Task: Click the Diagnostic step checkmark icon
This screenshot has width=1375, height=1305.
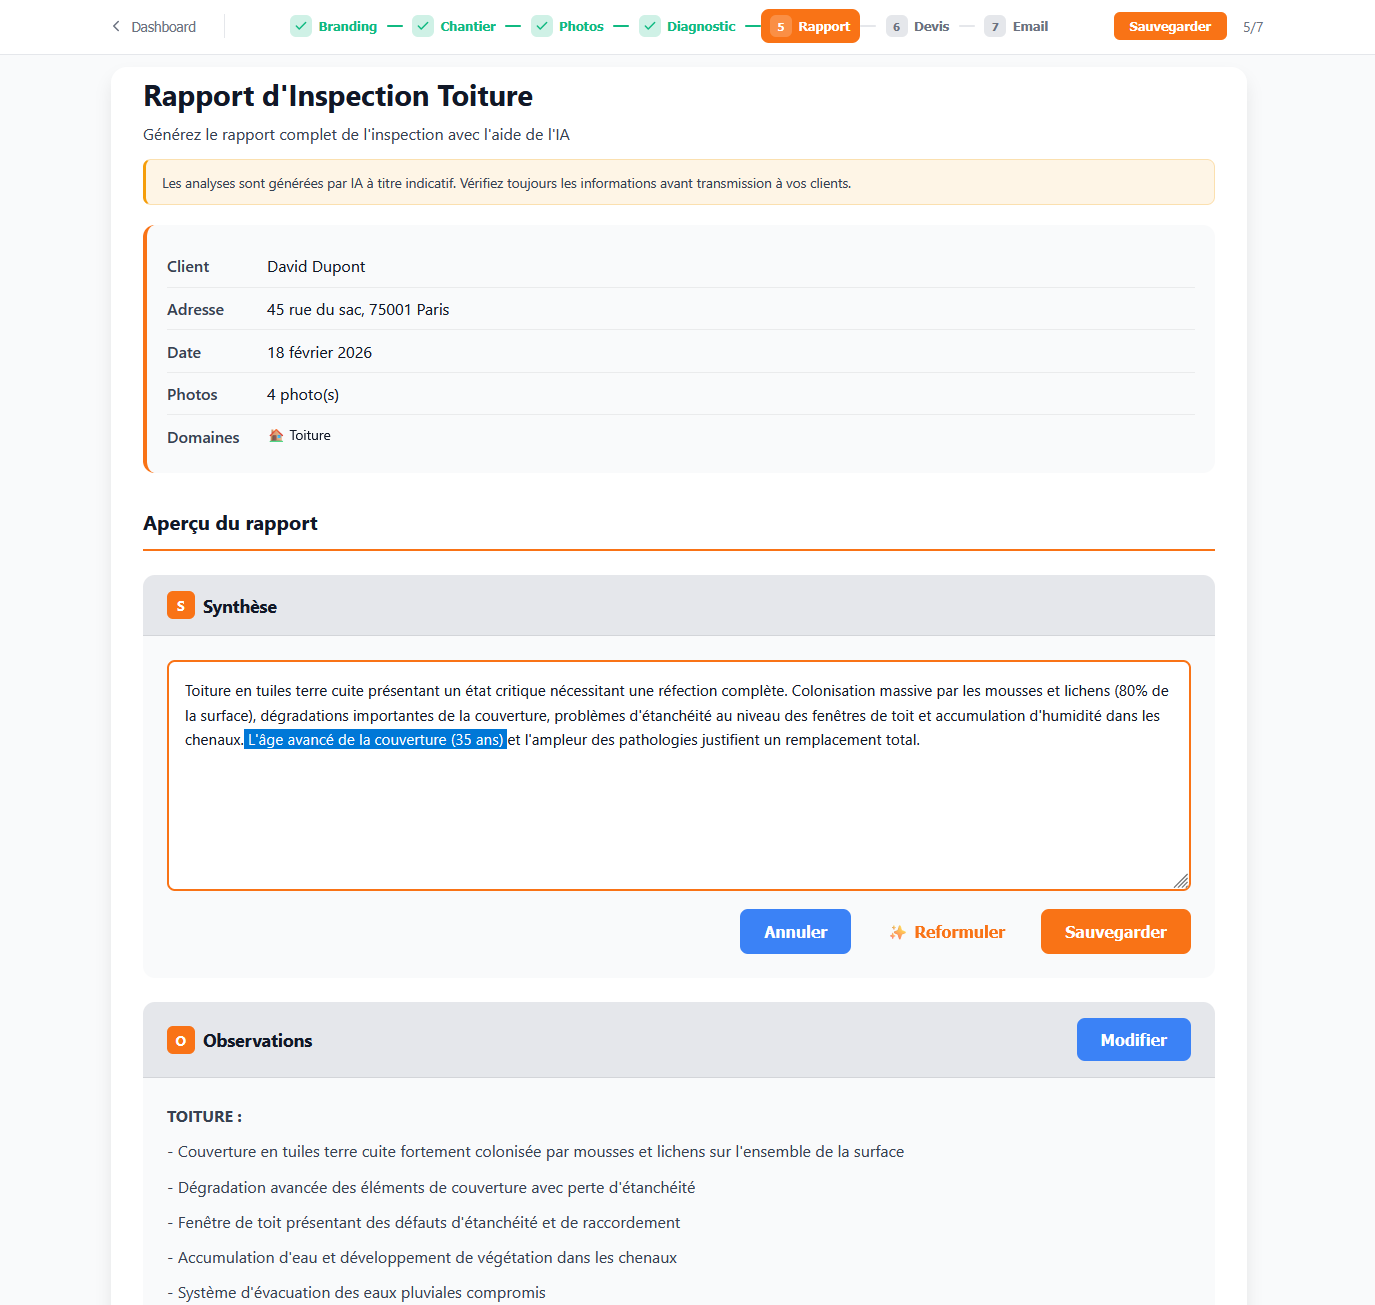Action: coord(650,26)
